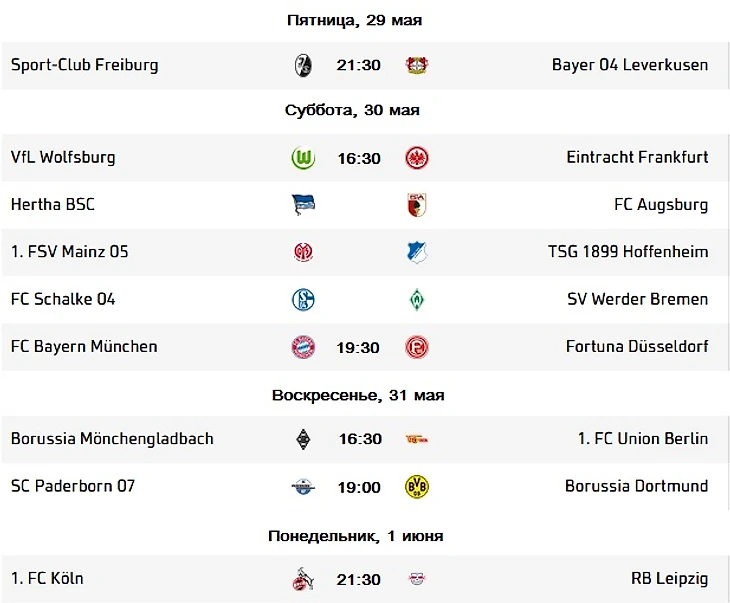Click the 21:30 Freiburg kickoff time

(358, 65)
